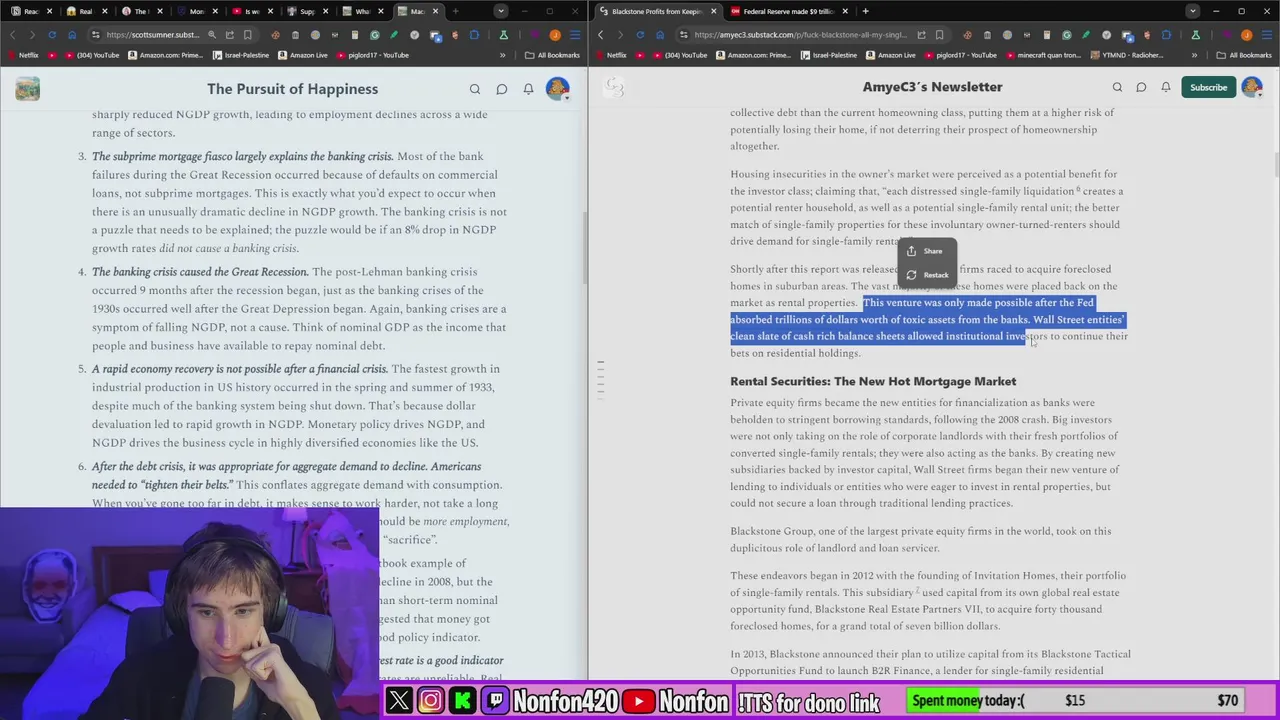Expand All Bookmarks folder in right window
Image resolution: width=1280 pixels, height=720 pixels.
1243,55
